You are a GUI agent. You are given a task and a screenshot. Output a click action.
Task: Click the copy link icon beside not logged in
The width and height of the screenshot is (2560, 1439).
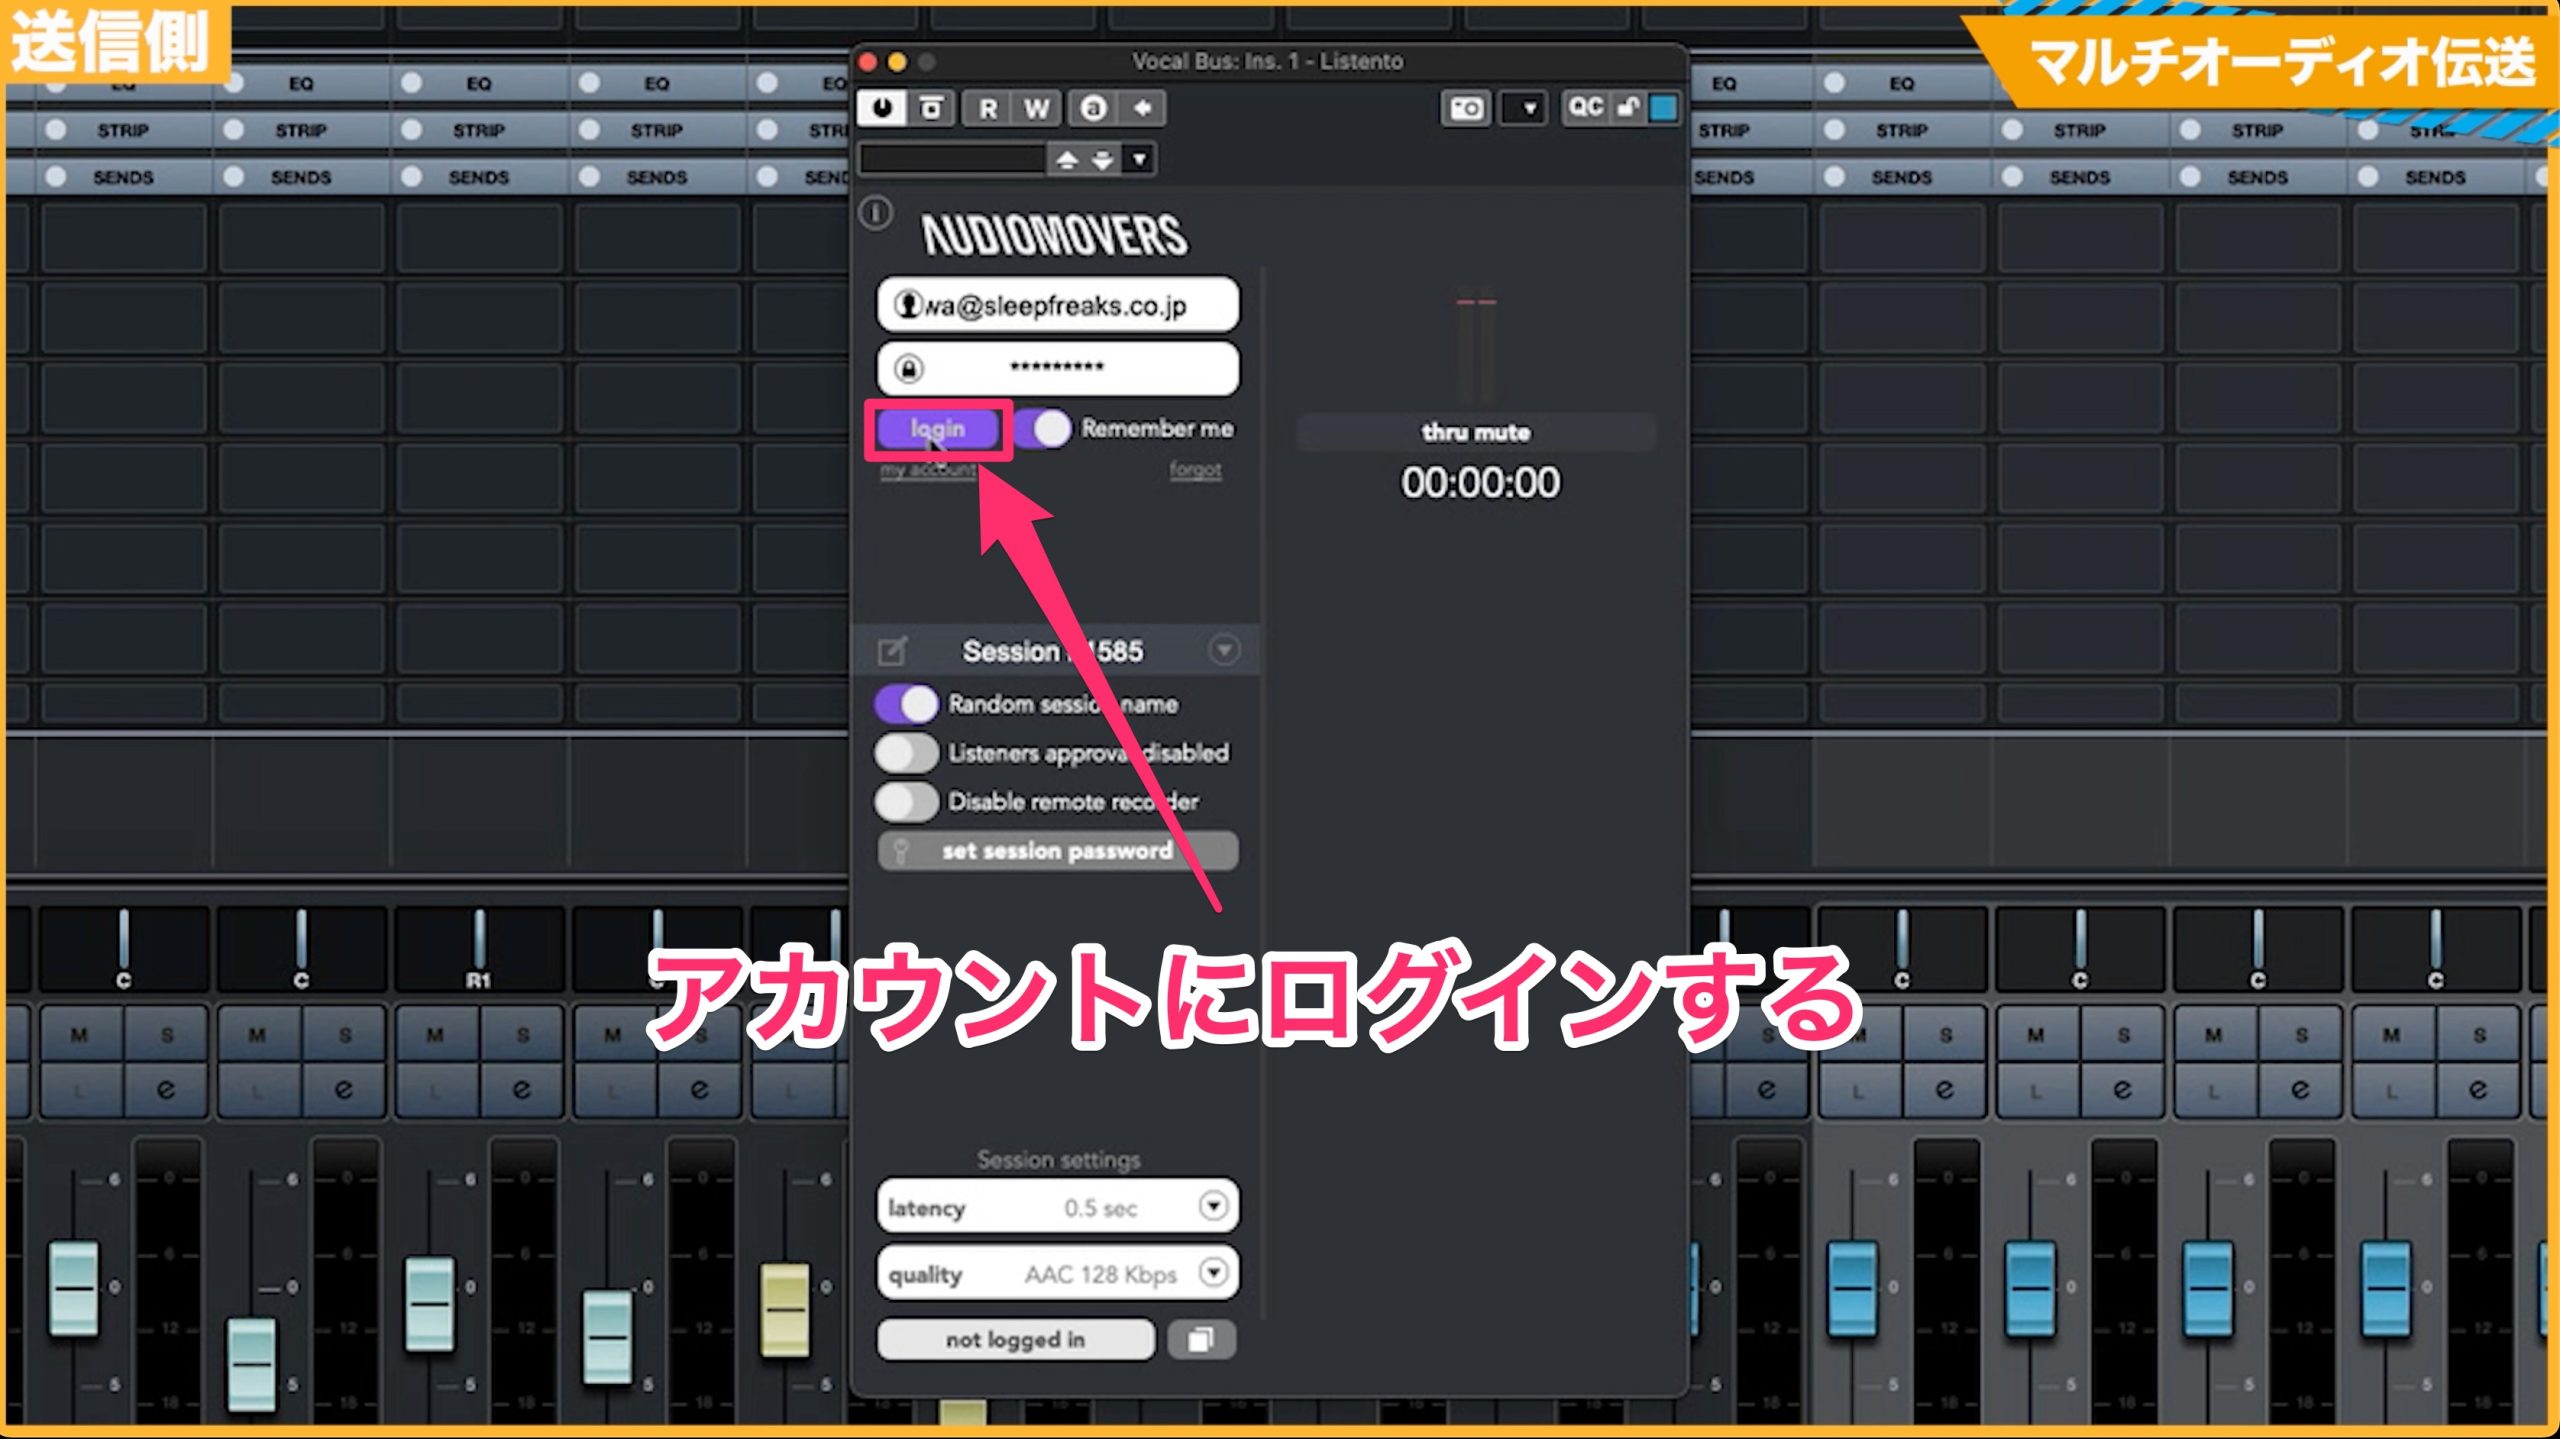pos(1201,1340)
